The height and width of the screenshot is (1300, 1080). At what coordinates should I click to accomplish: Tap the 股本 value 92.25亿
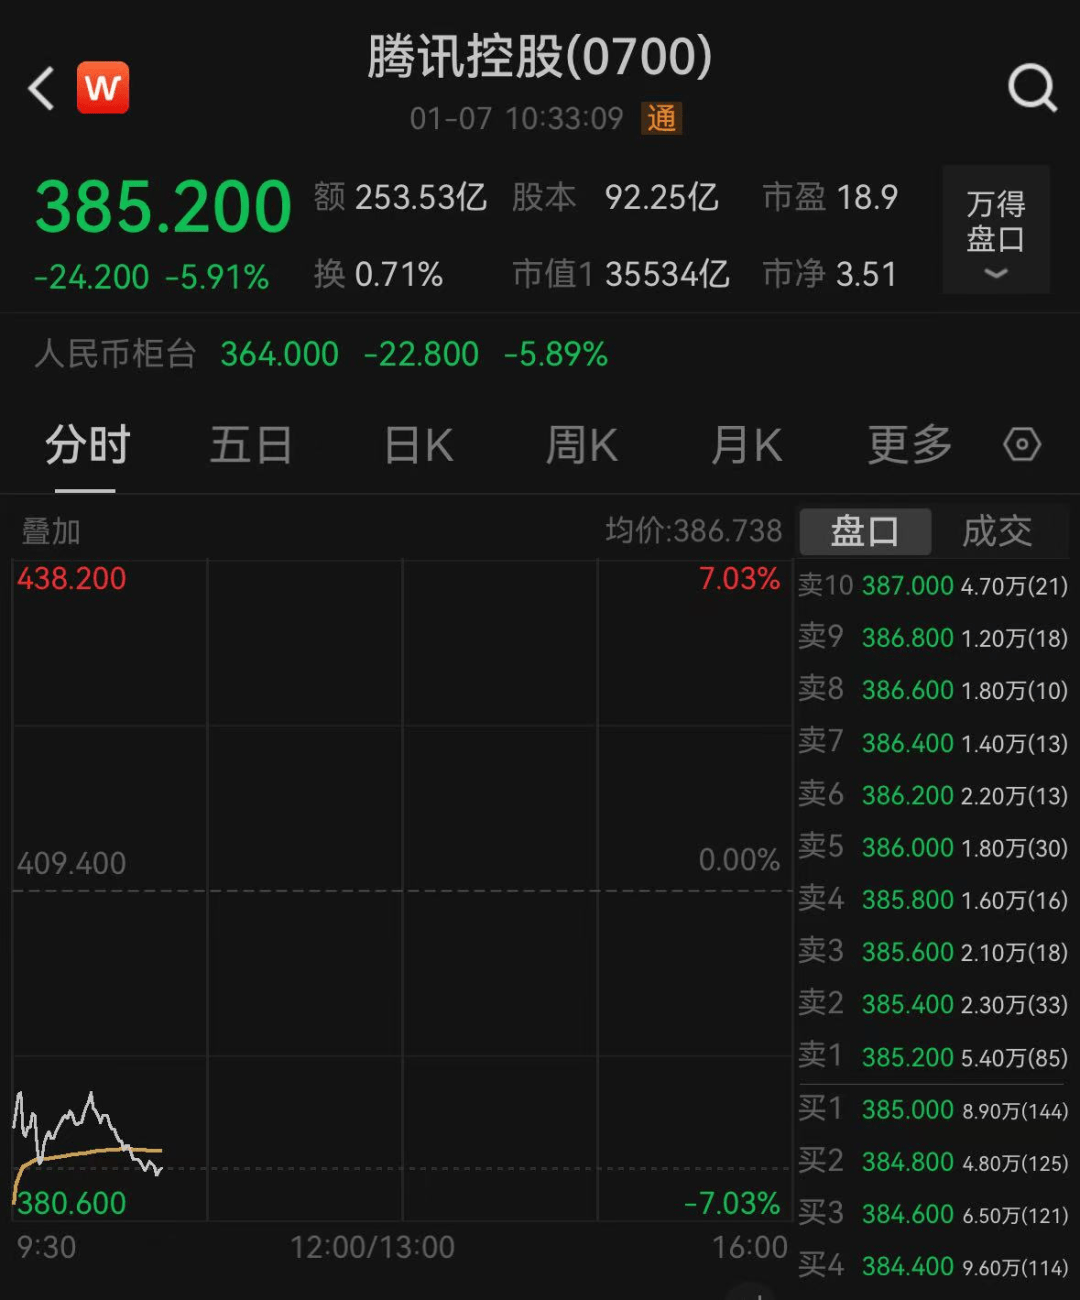[x=661, y=197]
